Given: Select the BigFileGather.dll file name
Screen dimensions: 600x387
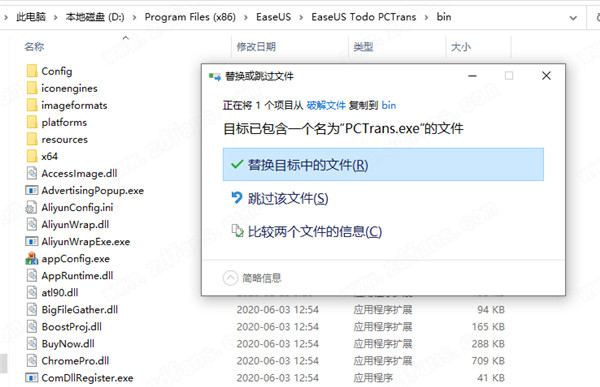Looking at the screenshot, I should click(80, 310).
